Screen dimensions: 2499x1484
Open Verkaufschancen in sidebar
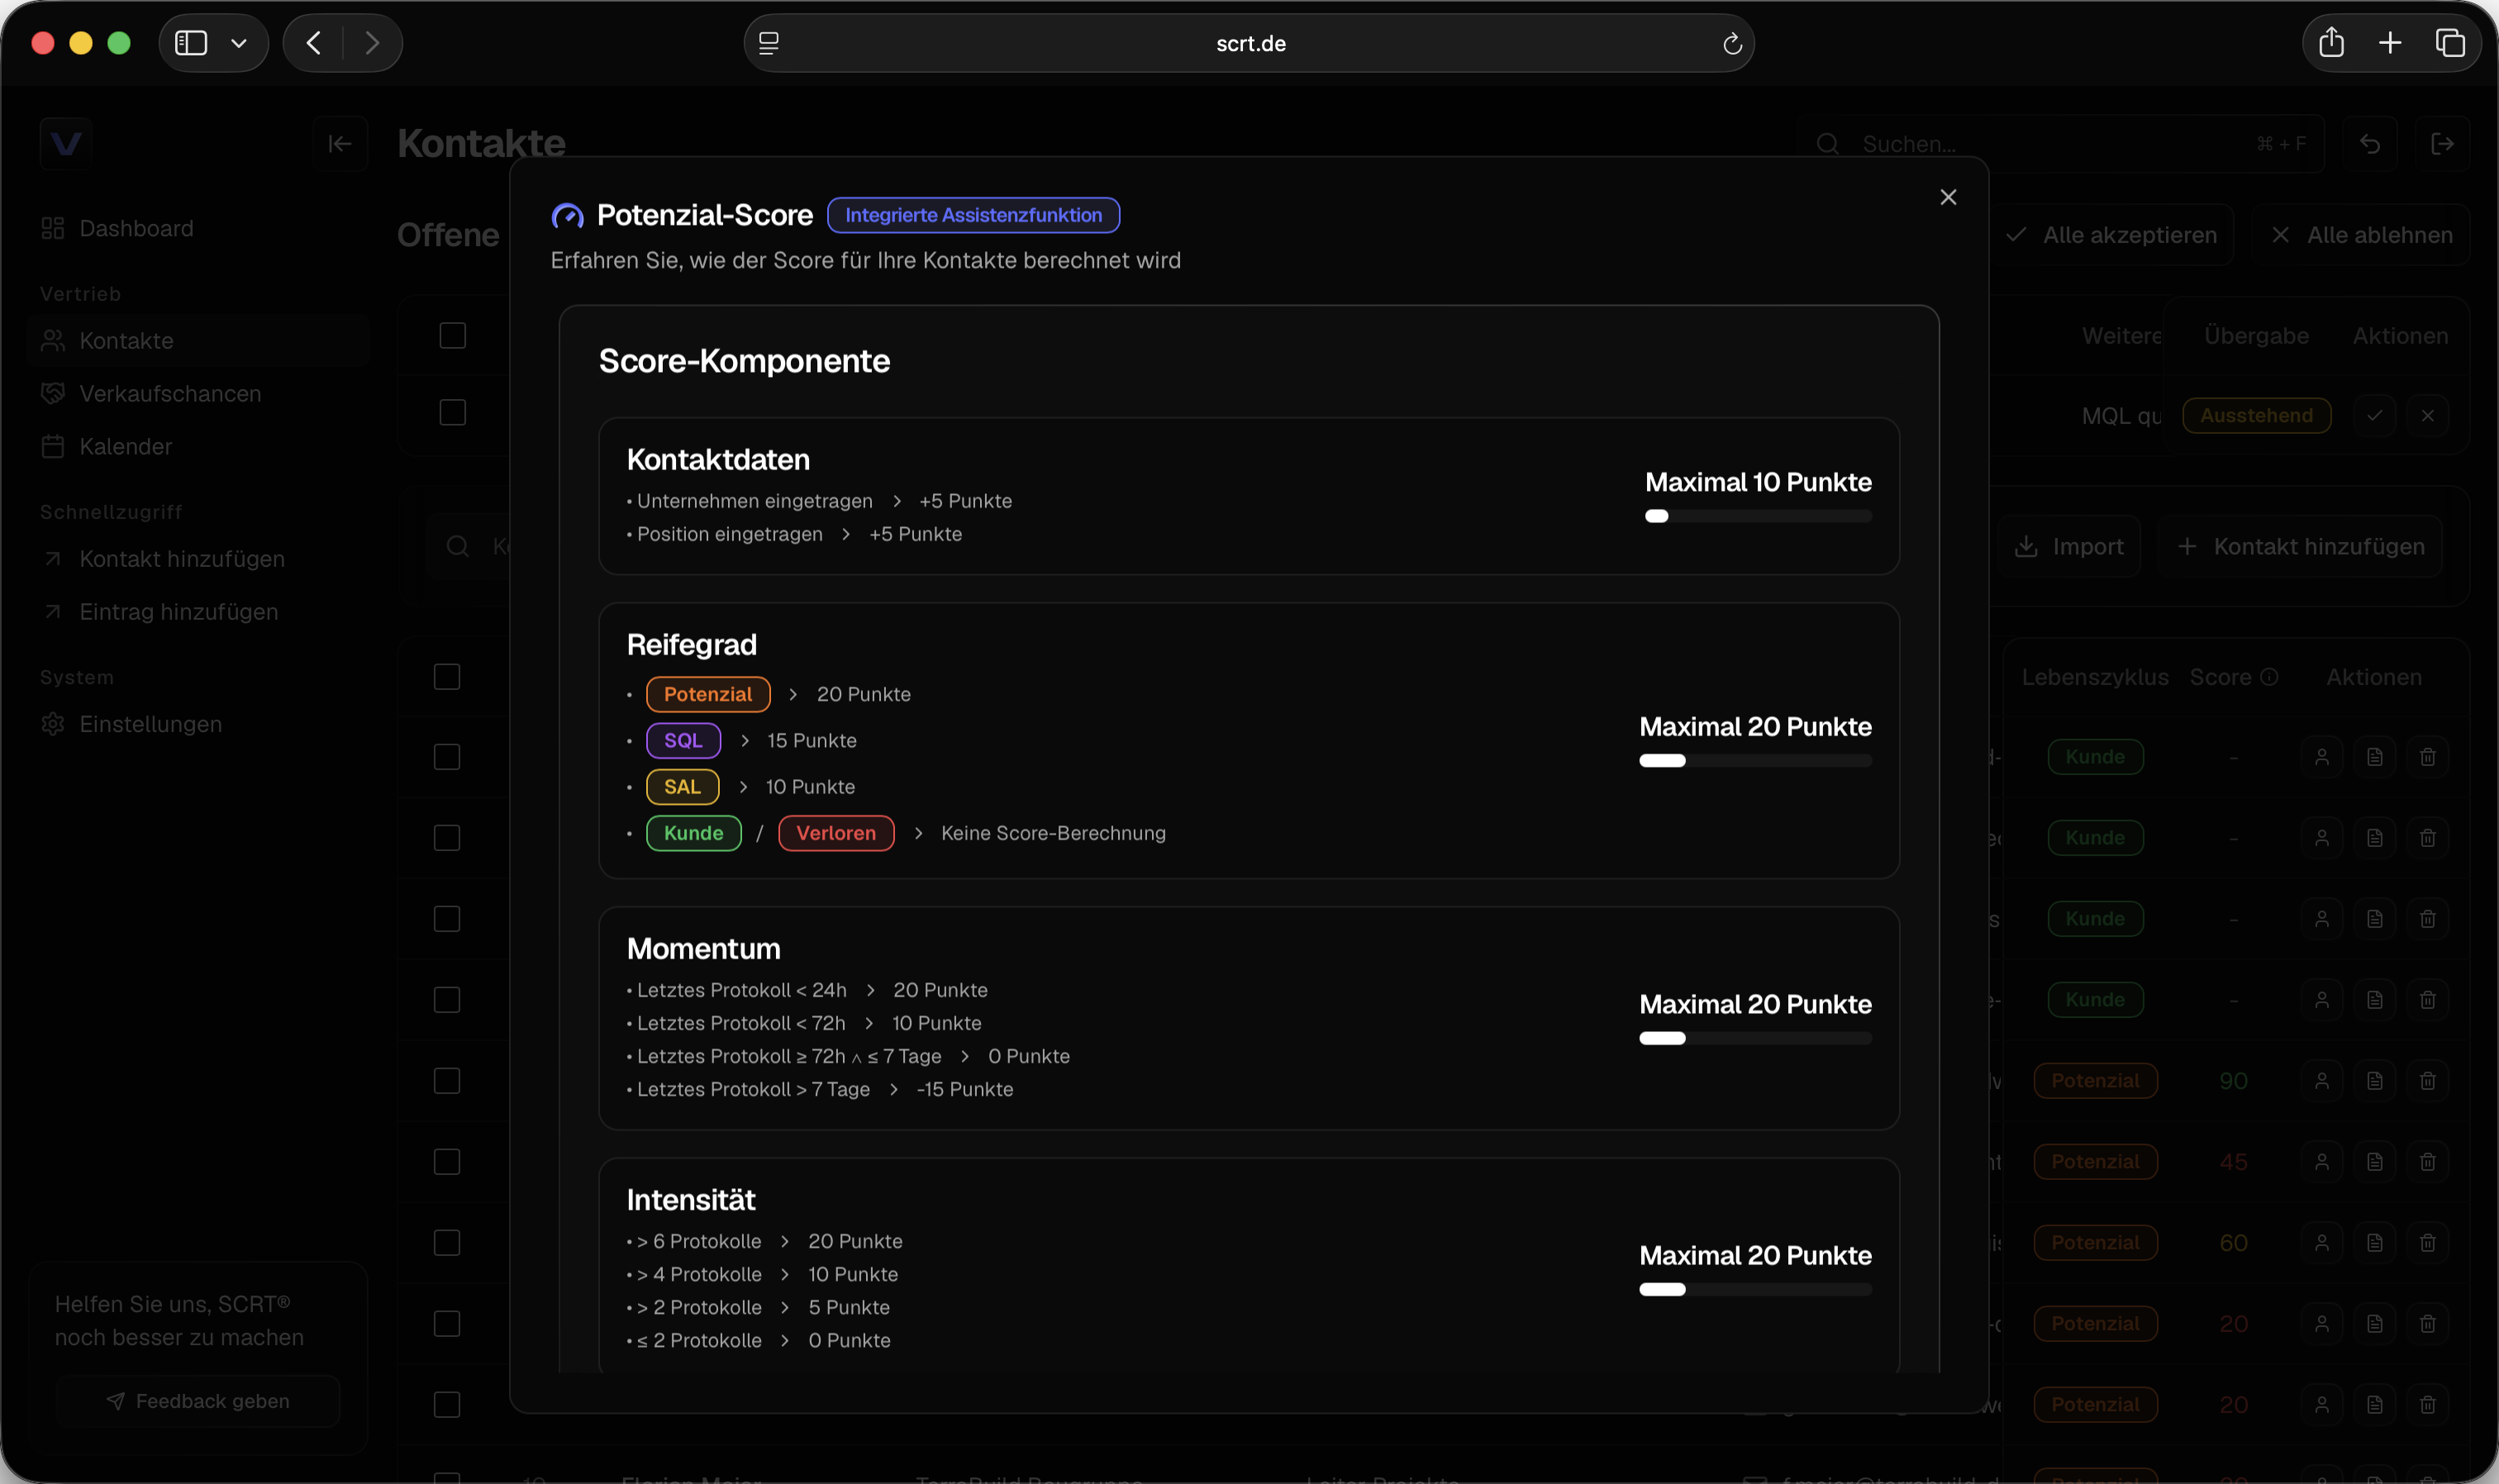[x=198, y=393]
